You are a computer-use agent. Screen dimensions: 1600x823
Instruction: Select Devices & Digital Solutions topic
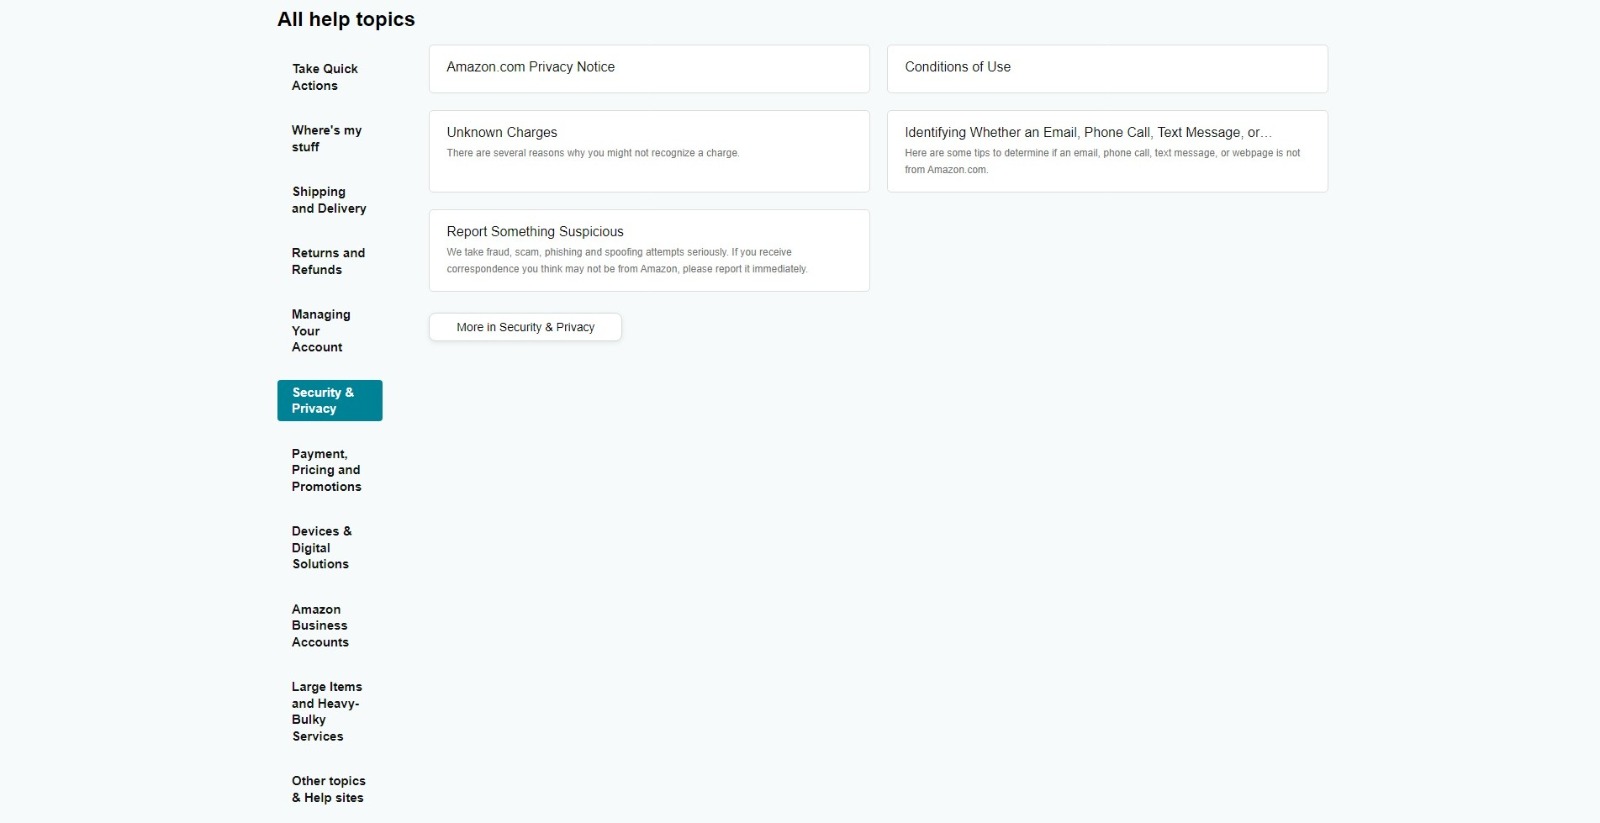[321, 547]
